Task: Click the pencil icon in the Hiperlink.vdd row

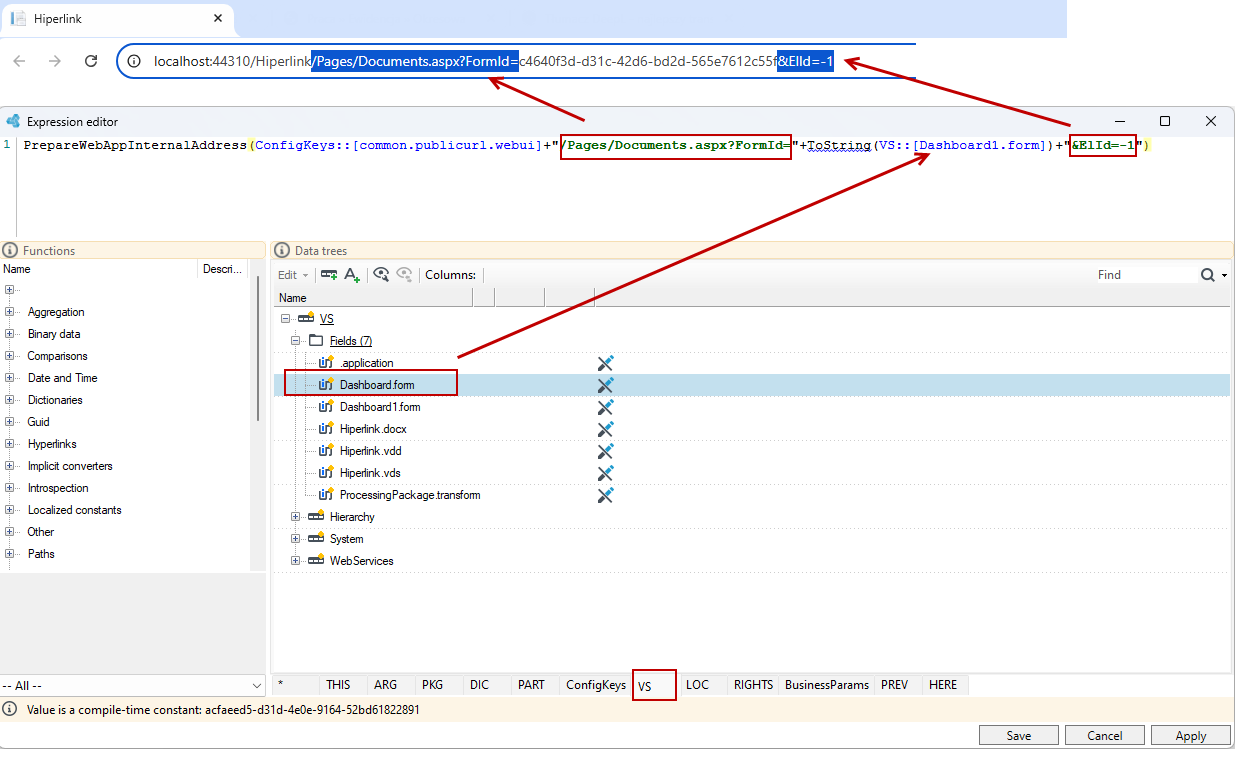Action: click(605, 451)
